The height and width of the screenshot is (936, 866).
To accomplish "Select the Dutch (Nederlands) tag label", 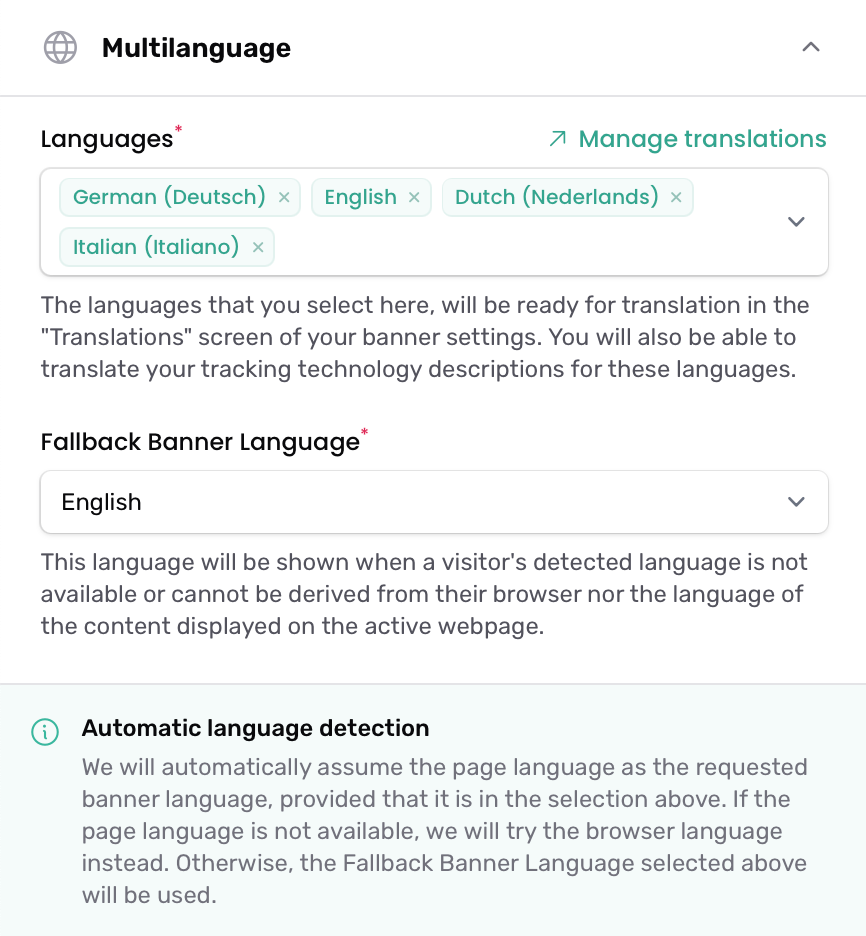I will click(556, 197).
